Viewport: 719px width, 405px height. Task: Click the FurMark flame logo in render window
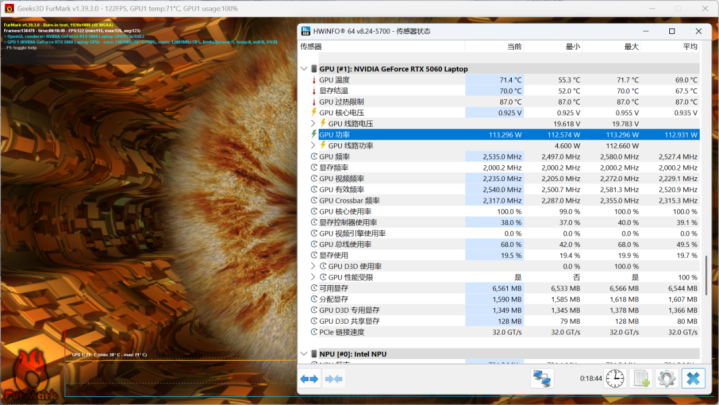click(31, 376)
